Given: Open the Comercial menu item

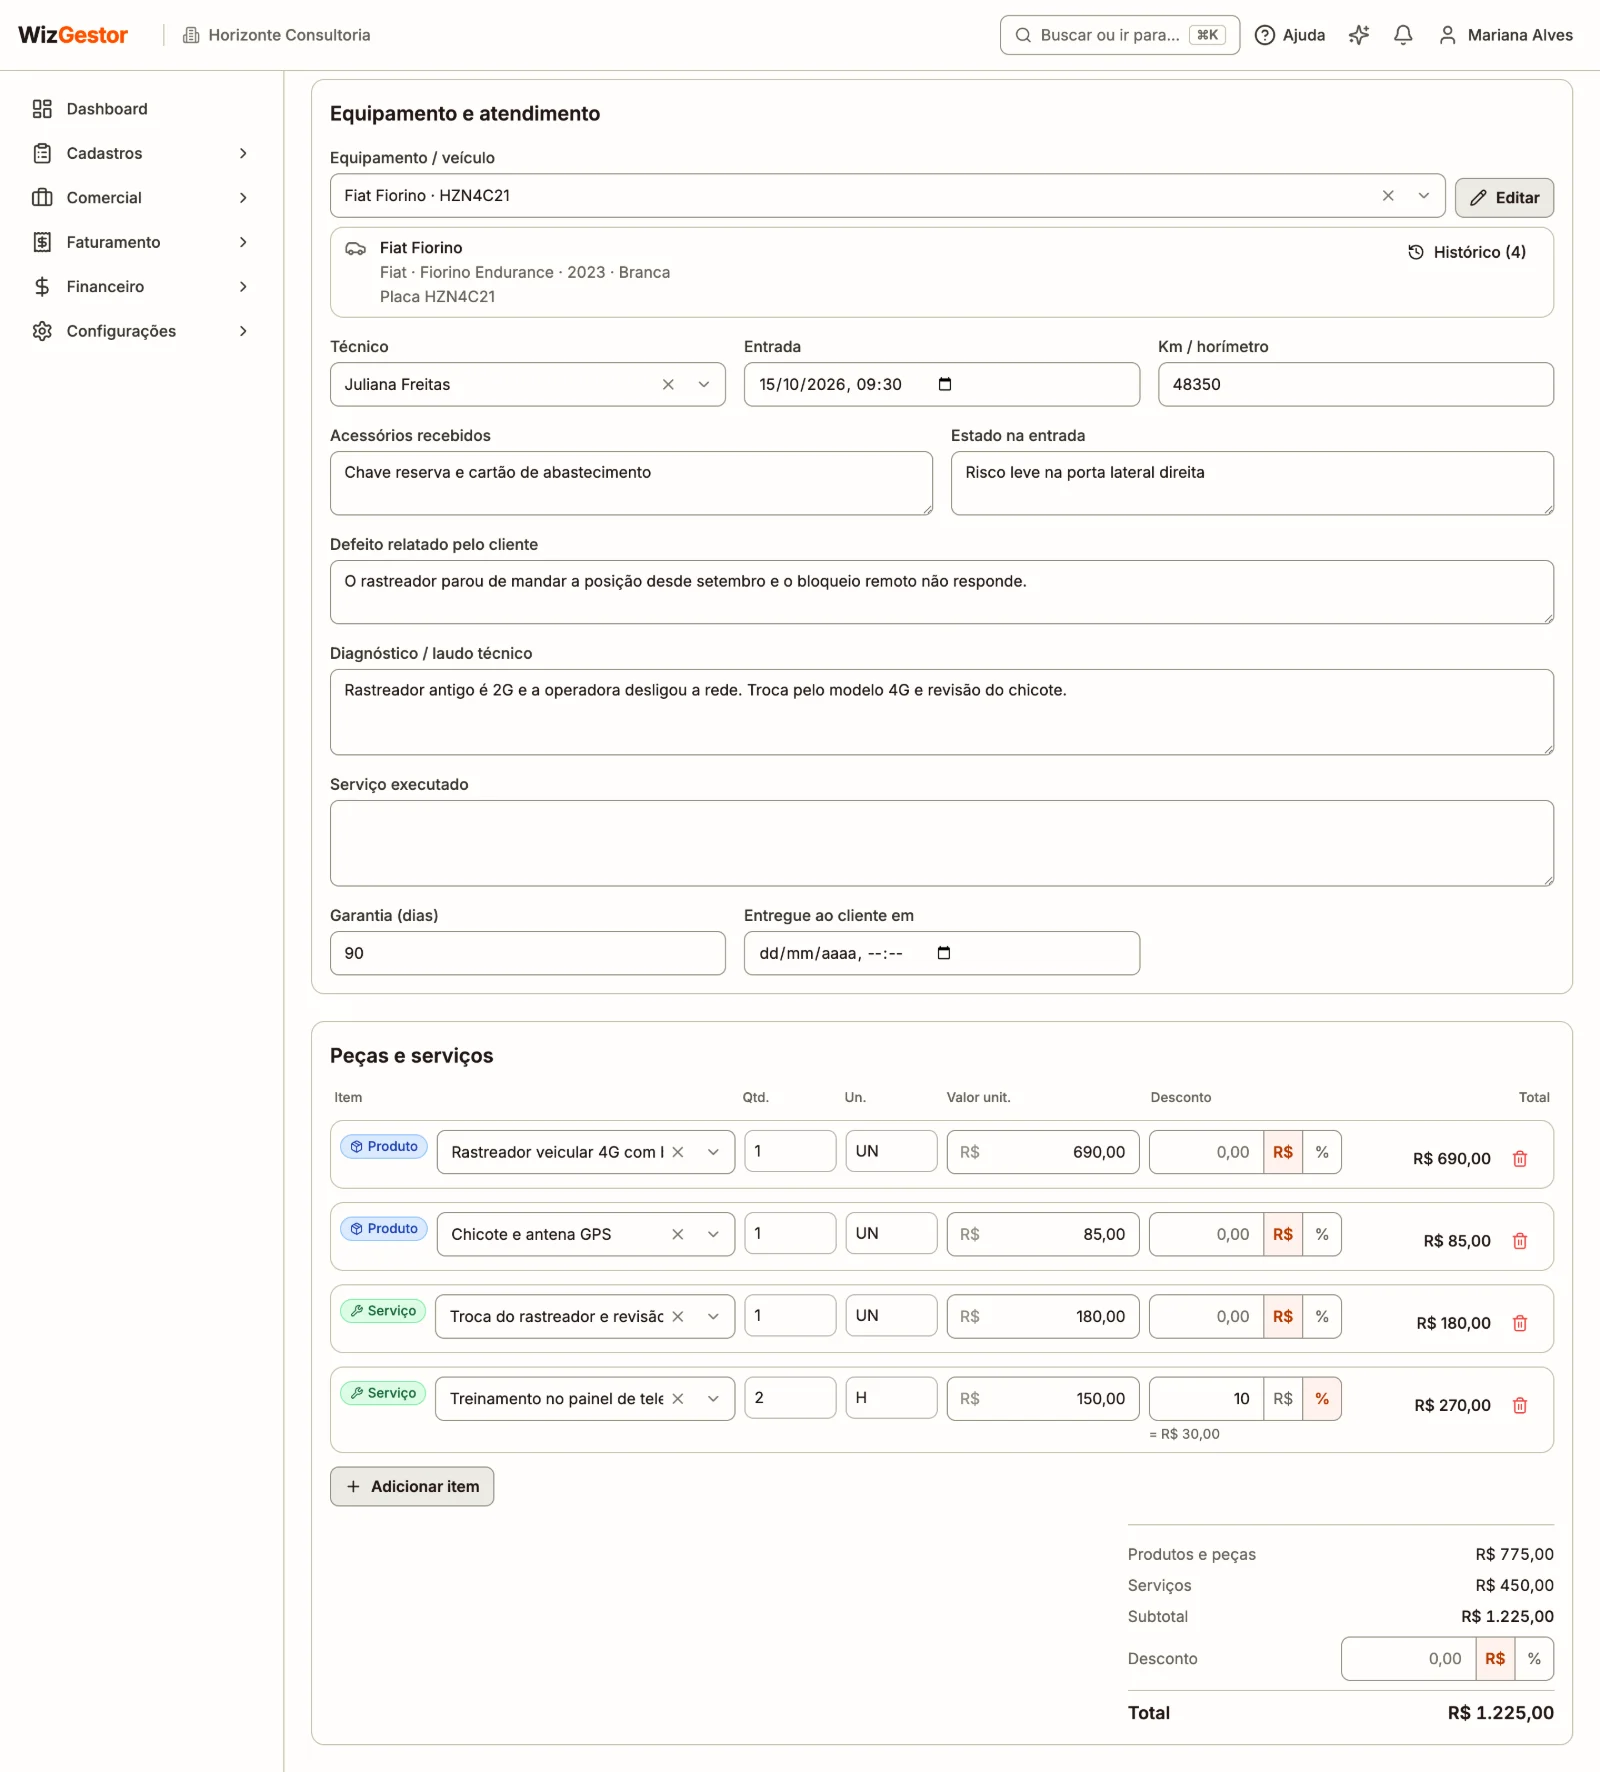Looking at the screenshot, I should (x=140, y=198).
